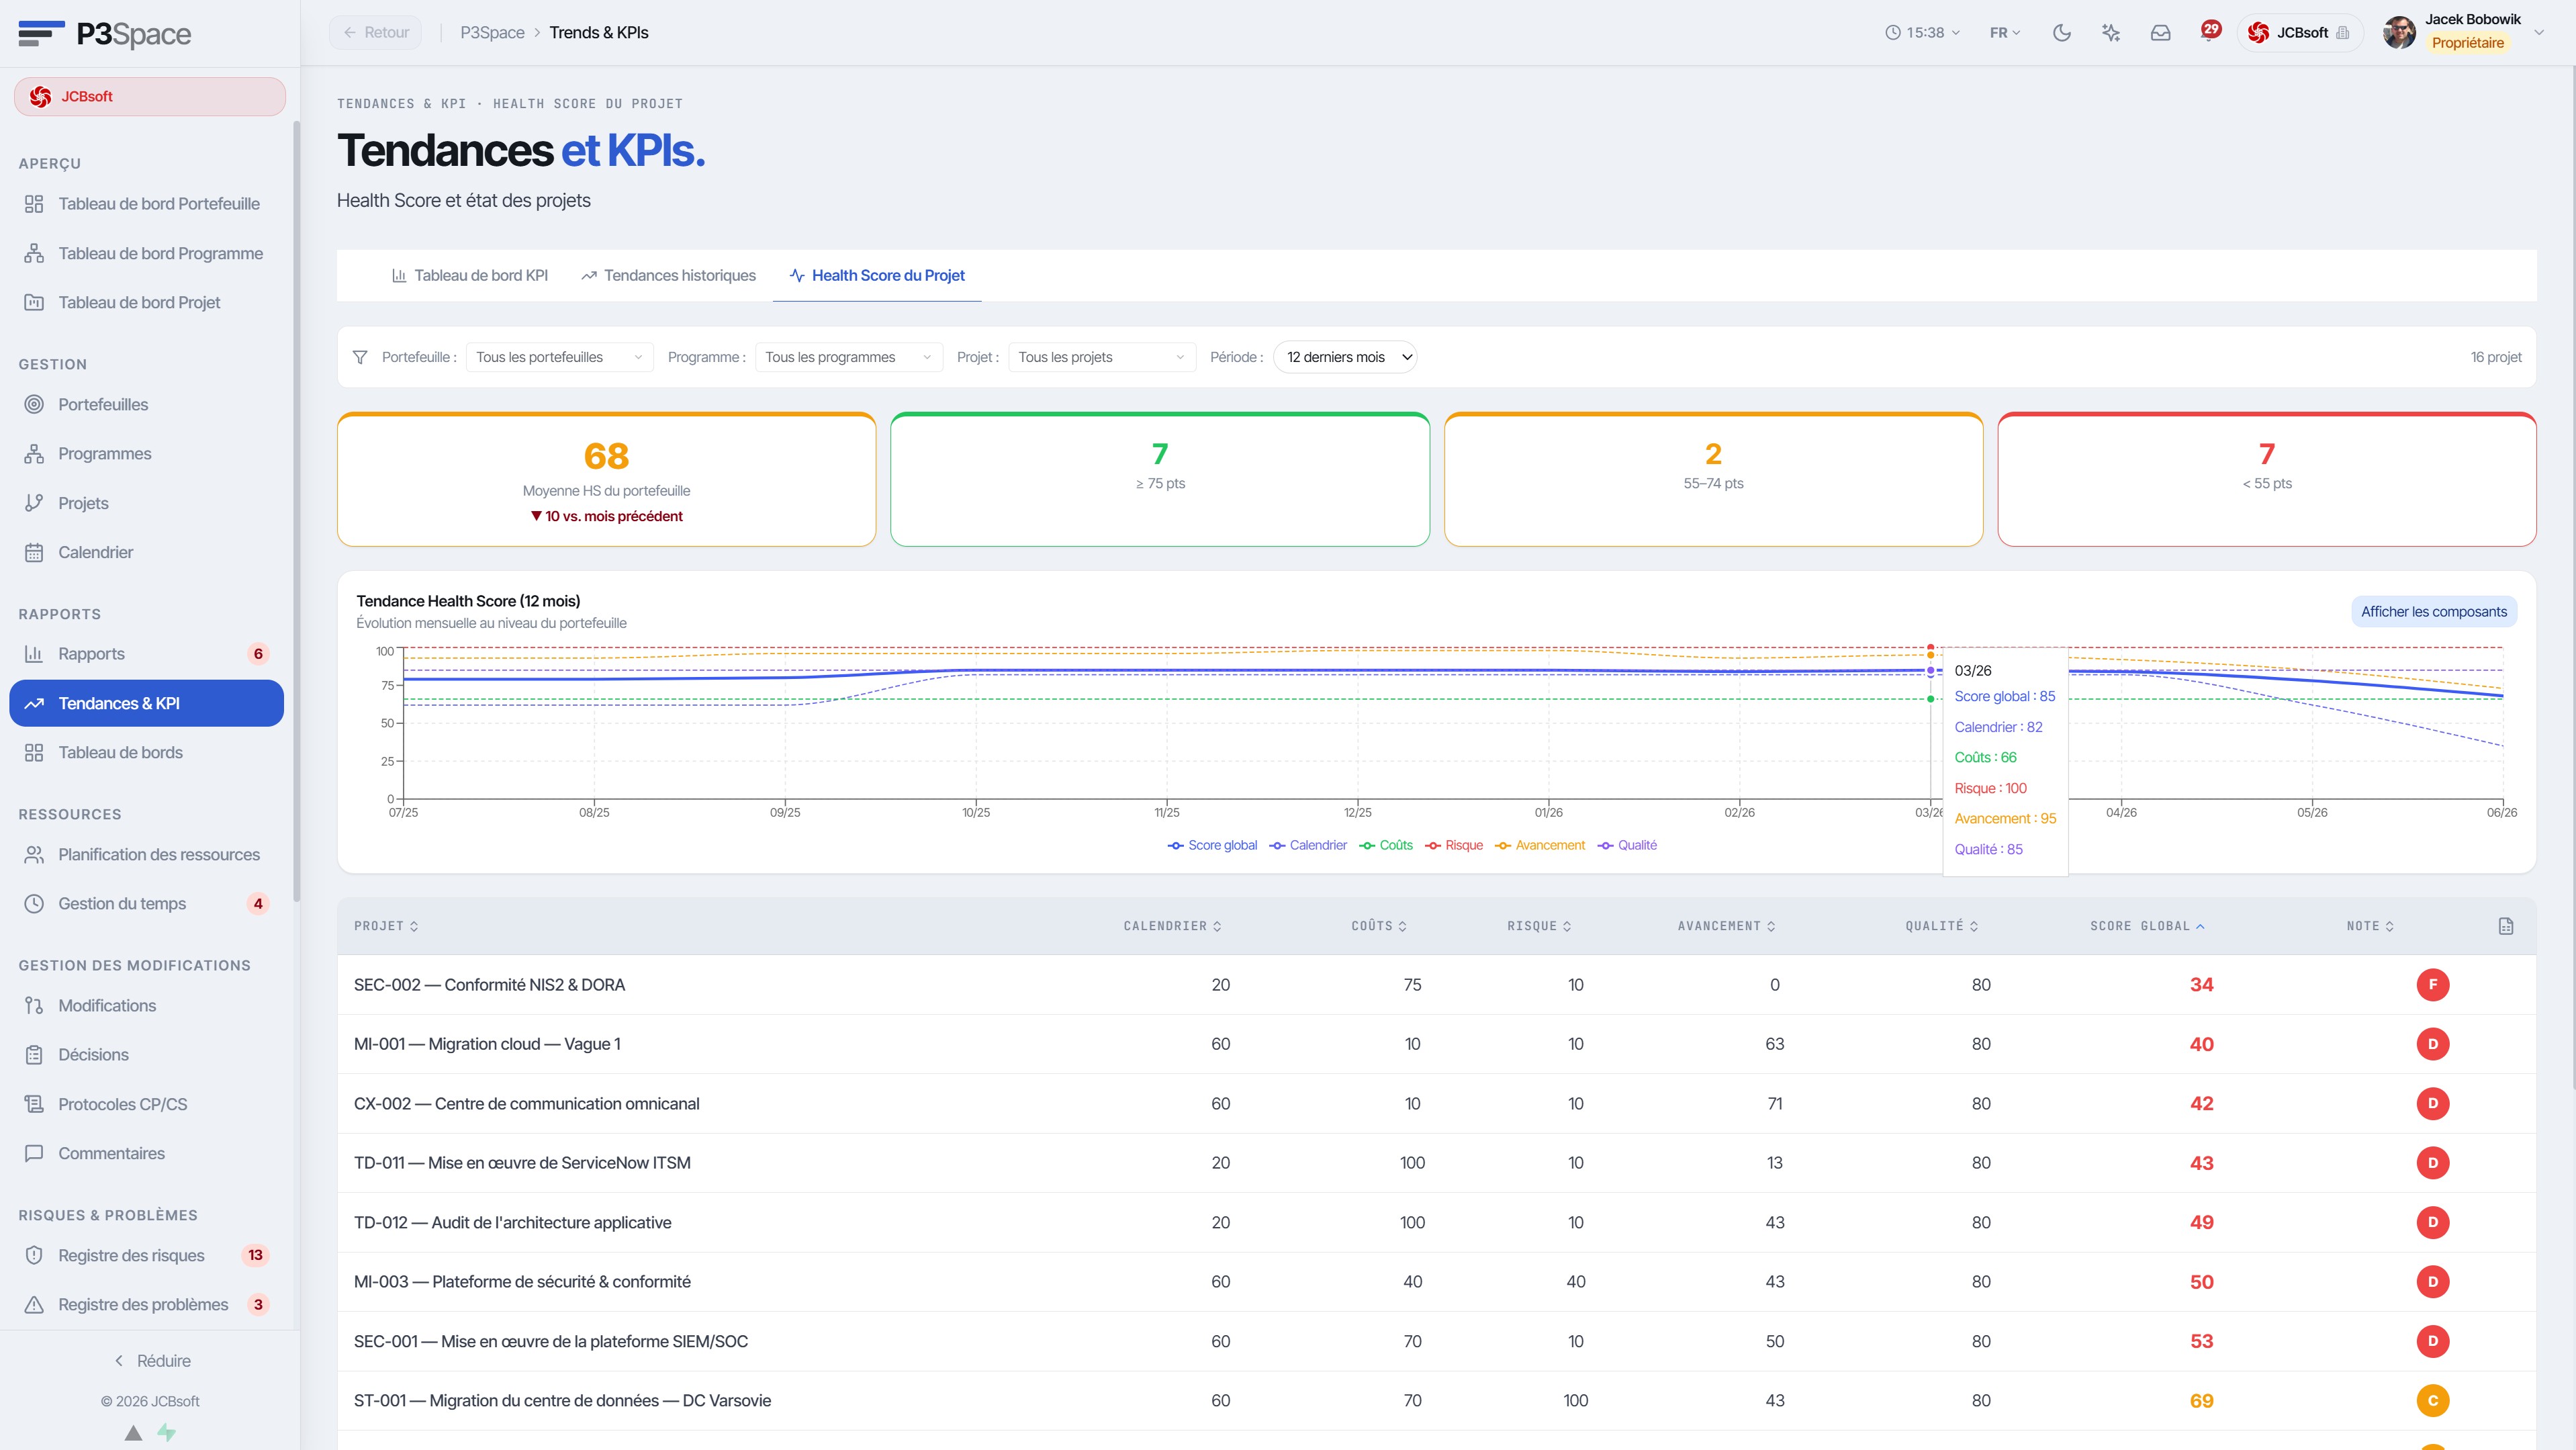Click Réduire to collapse sidebar
This screenshot has height=1450, width=2576.
point(152,1361)
